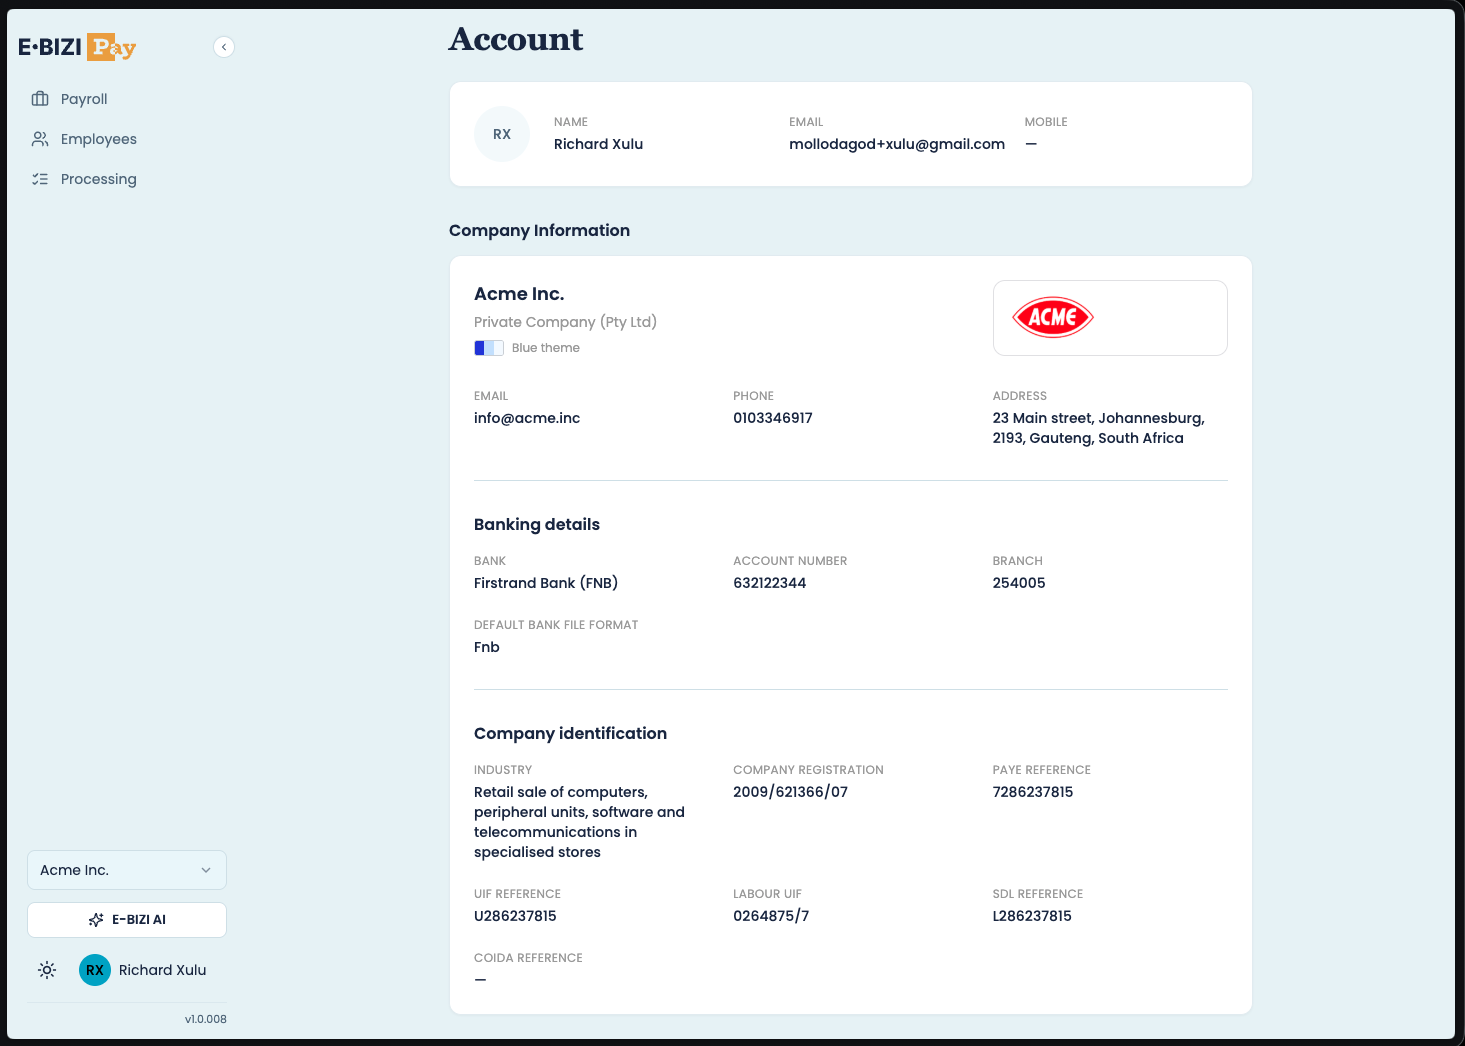
Task: Click the MOBILE field label
Action: pos(1046,122)
